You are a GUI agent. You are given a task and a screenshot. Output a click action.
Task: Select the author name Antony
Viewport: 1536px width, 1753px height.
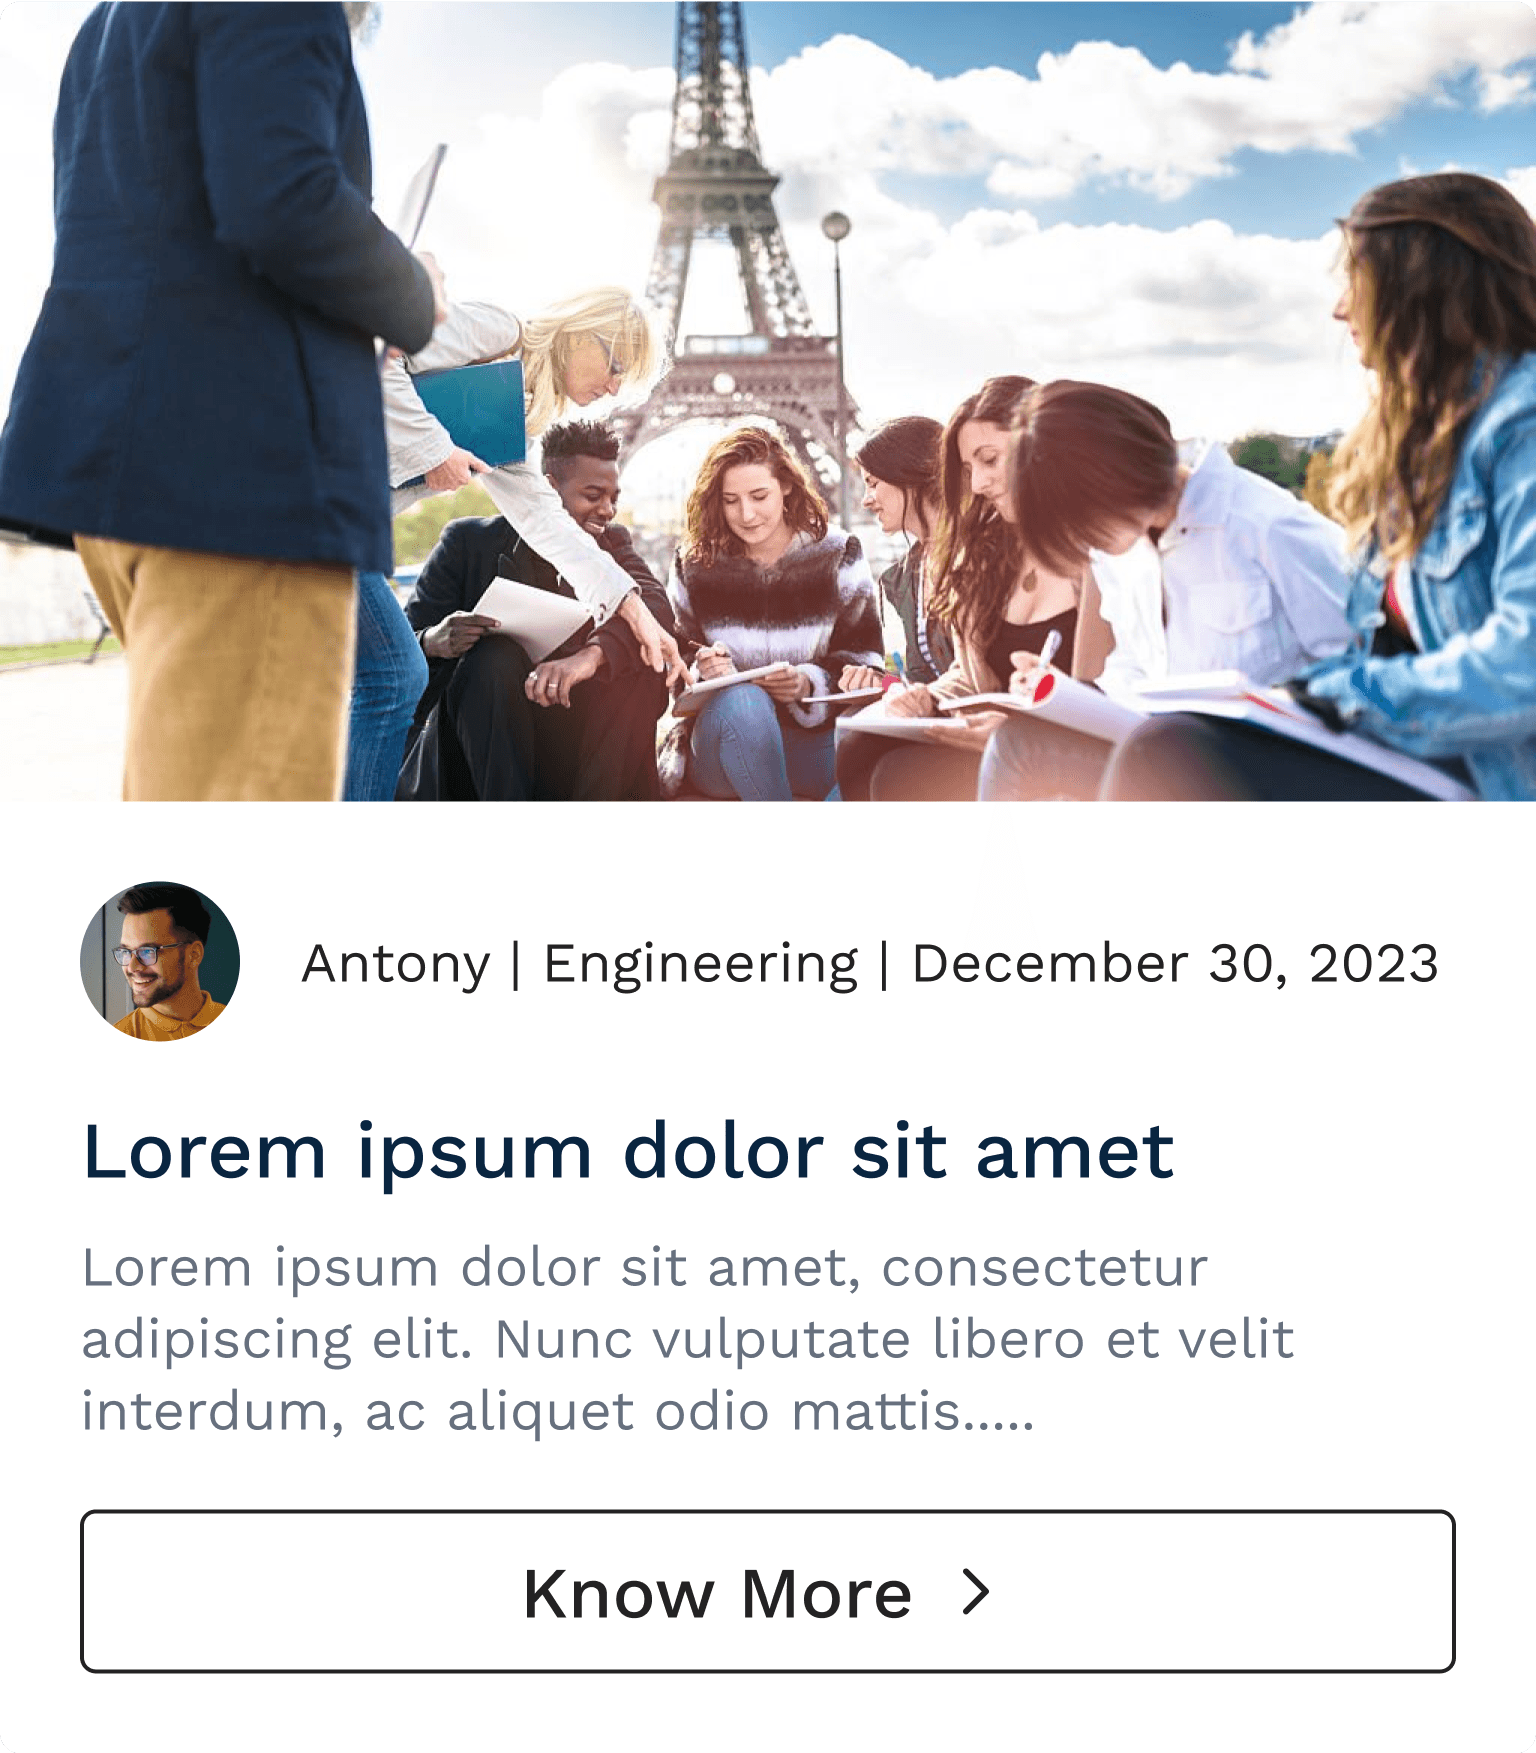tap(396, 965)
